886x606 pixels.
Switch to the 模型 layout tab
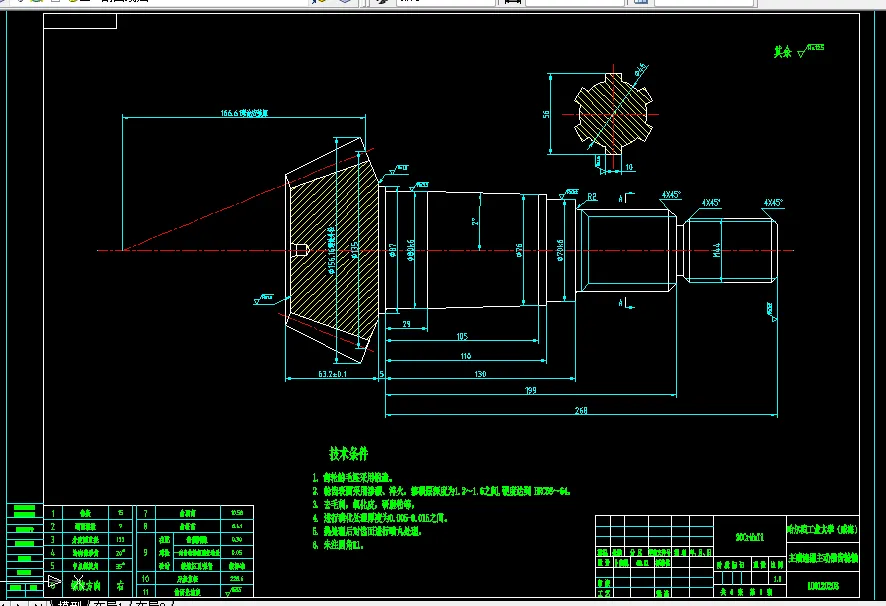point(70,603)
